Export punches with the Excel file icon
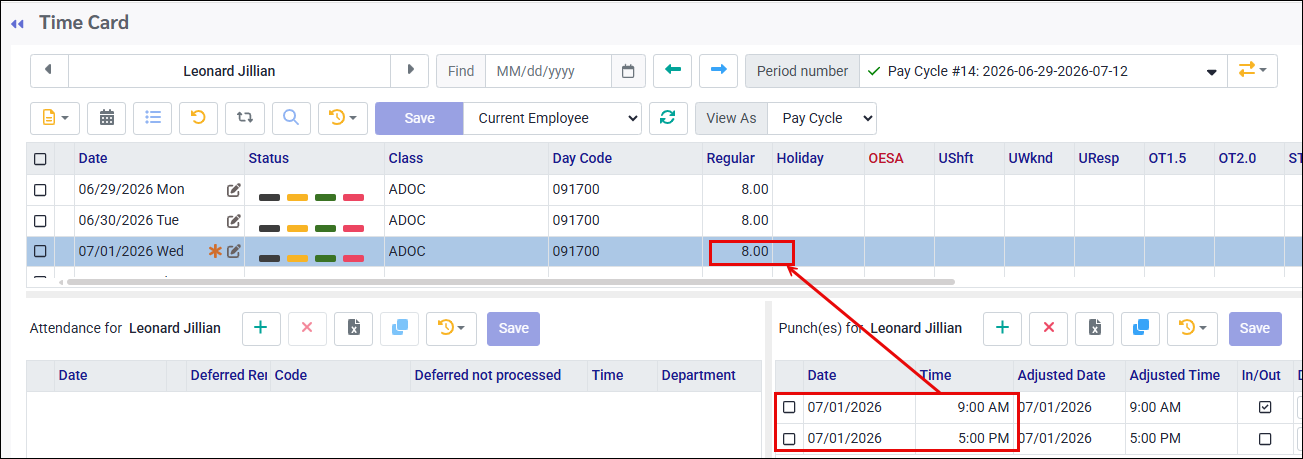This screenshot has height=459, width=1303. point(1095,328)
